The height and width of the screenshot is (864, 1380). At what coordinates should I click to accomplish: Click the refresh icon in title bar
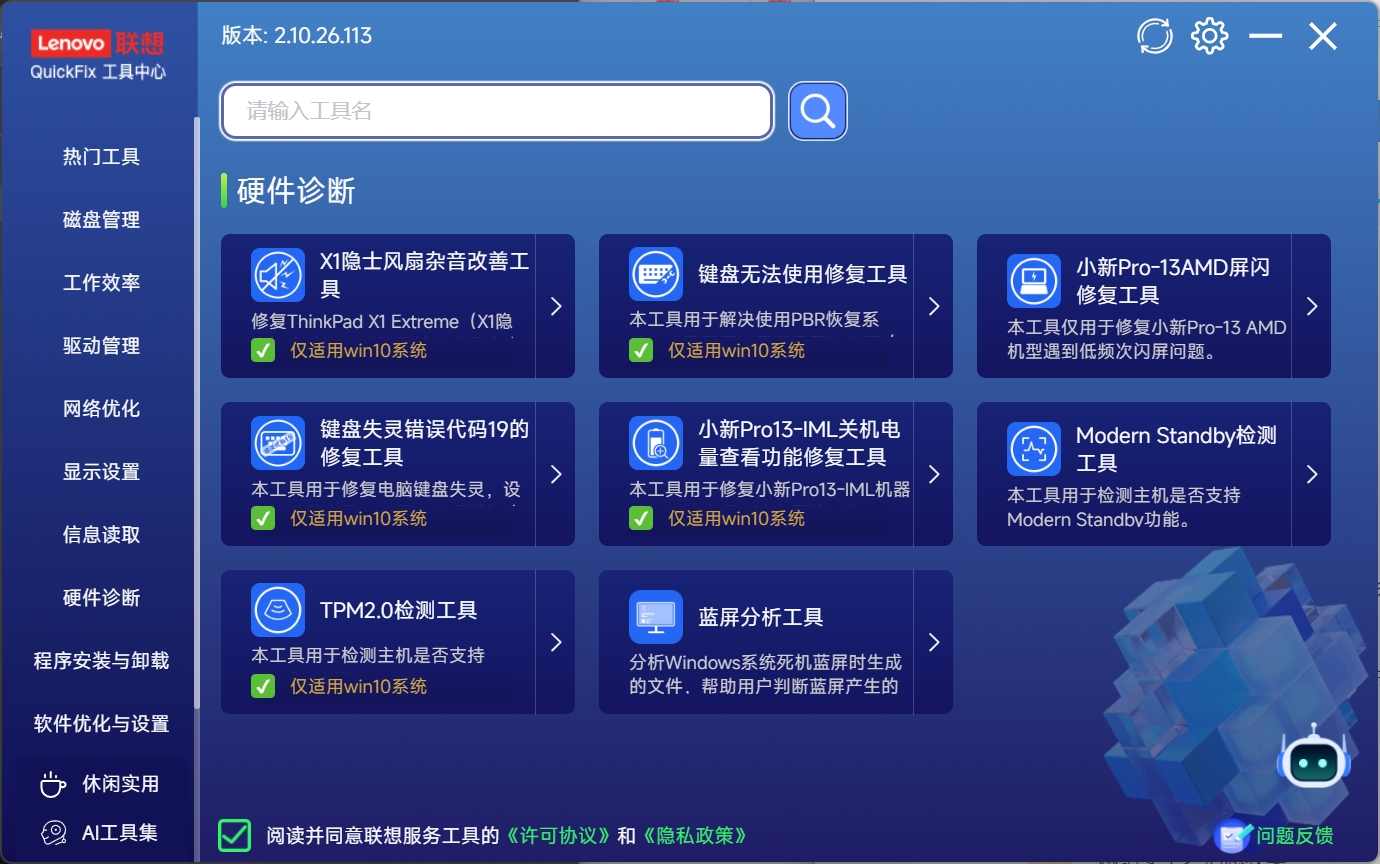(x=1154, y=35)
